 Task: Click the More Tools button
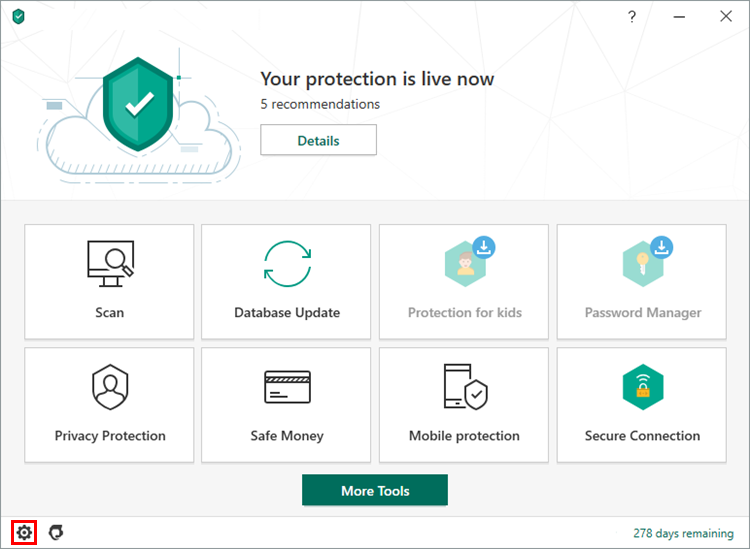(375, 490)
